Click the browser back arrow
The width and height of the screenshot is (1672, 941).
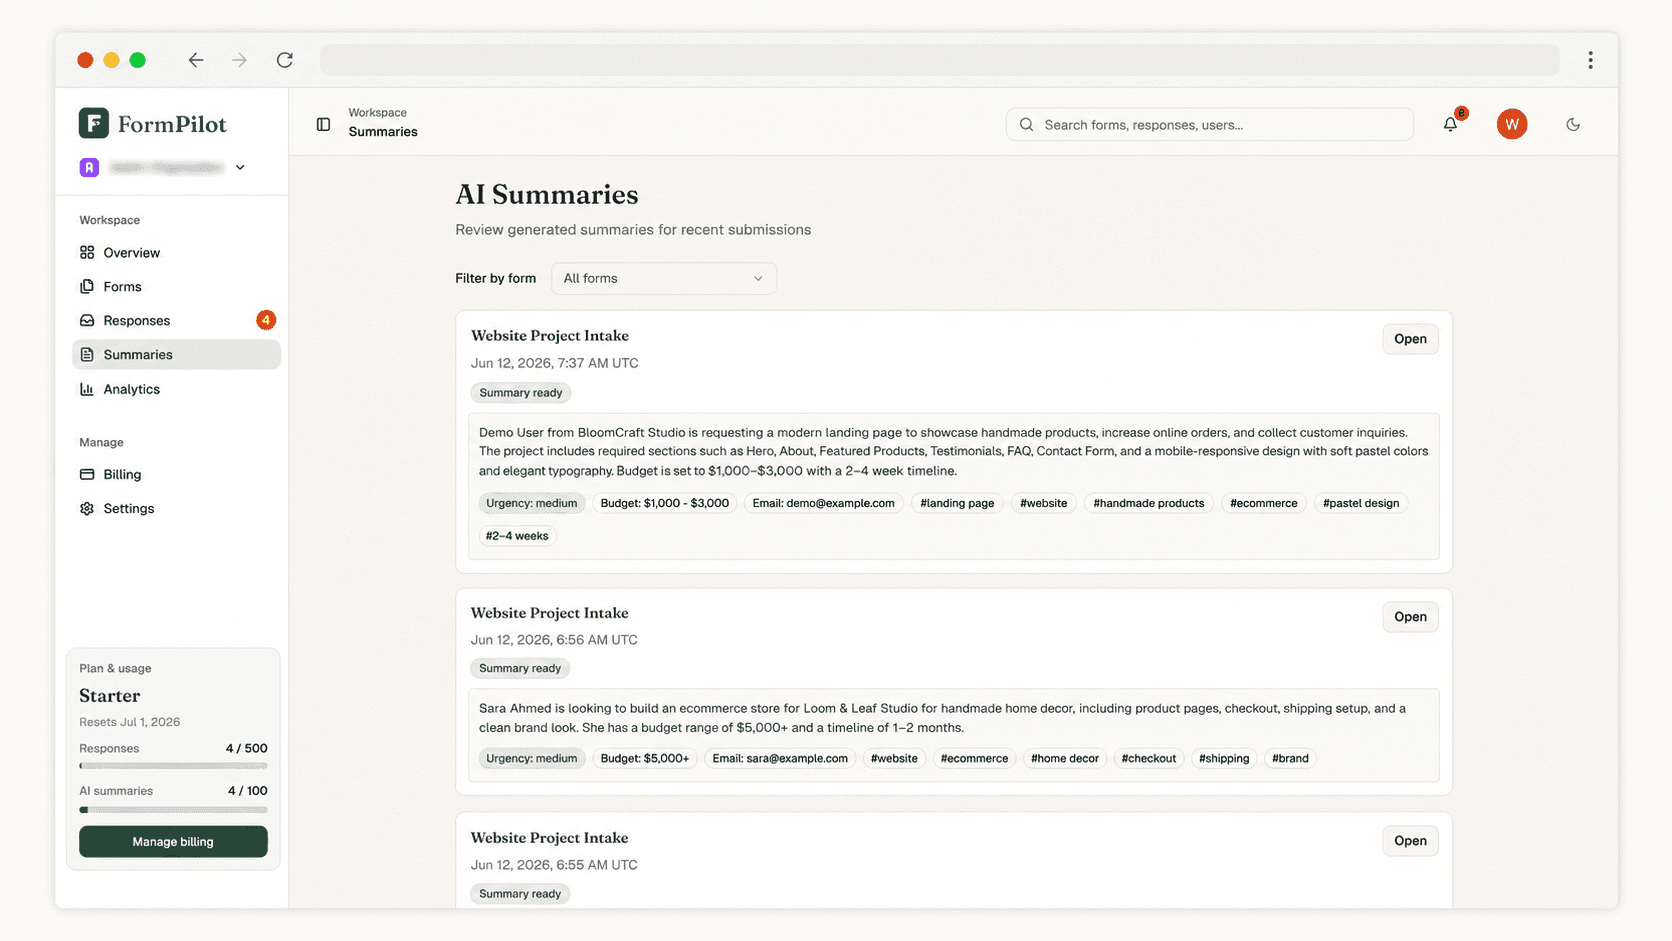(x=196, y=60)
